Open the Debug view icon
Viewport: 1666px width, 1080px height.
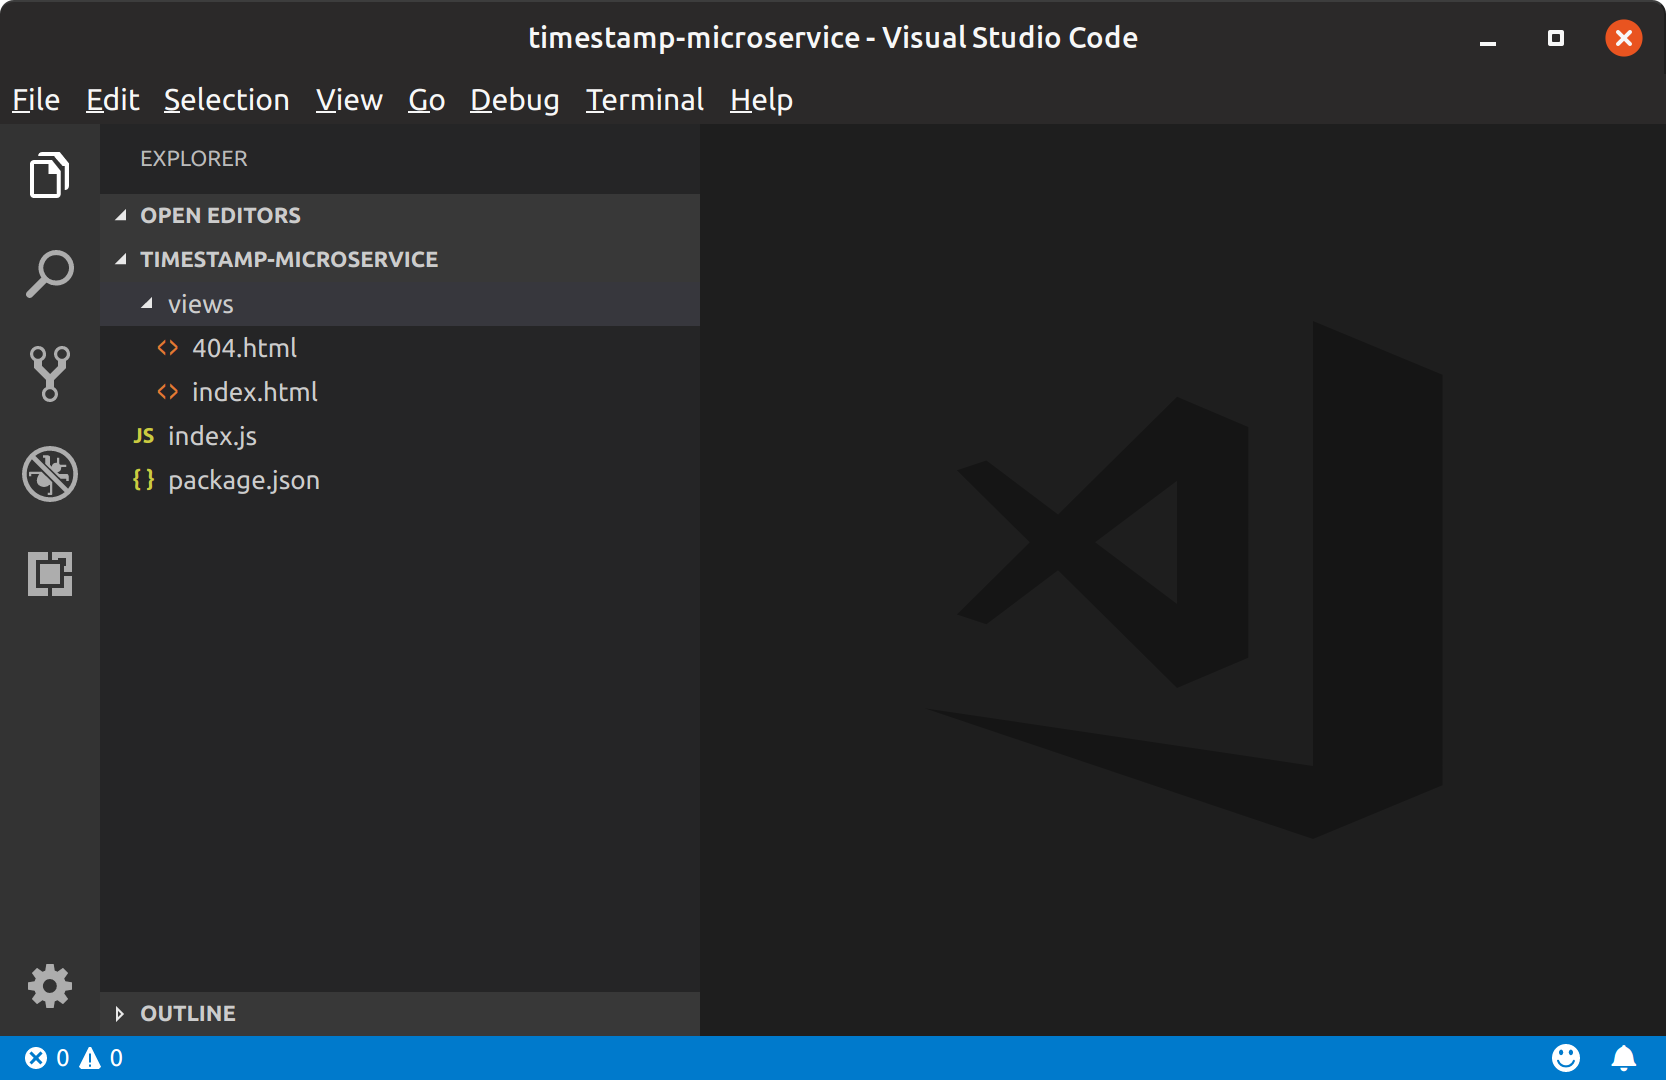click(x=49, y=474)
